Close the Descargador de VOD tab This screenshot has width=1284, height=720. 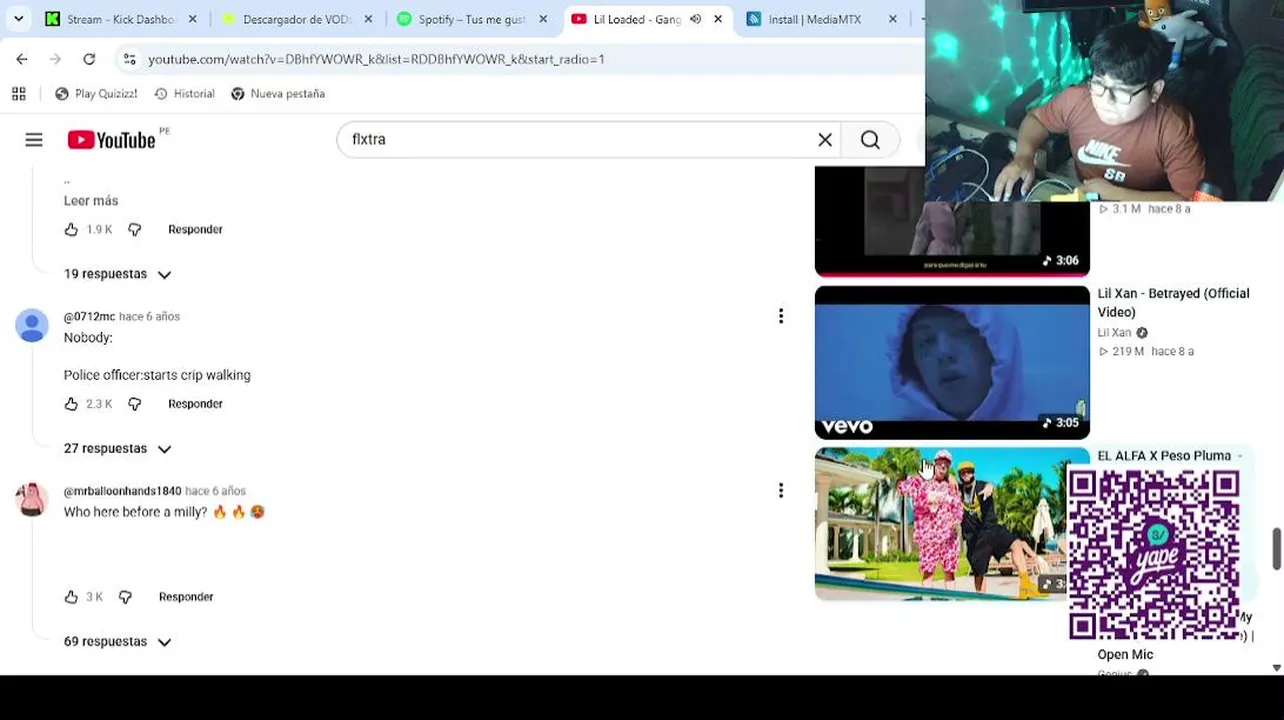pos(368,19)
